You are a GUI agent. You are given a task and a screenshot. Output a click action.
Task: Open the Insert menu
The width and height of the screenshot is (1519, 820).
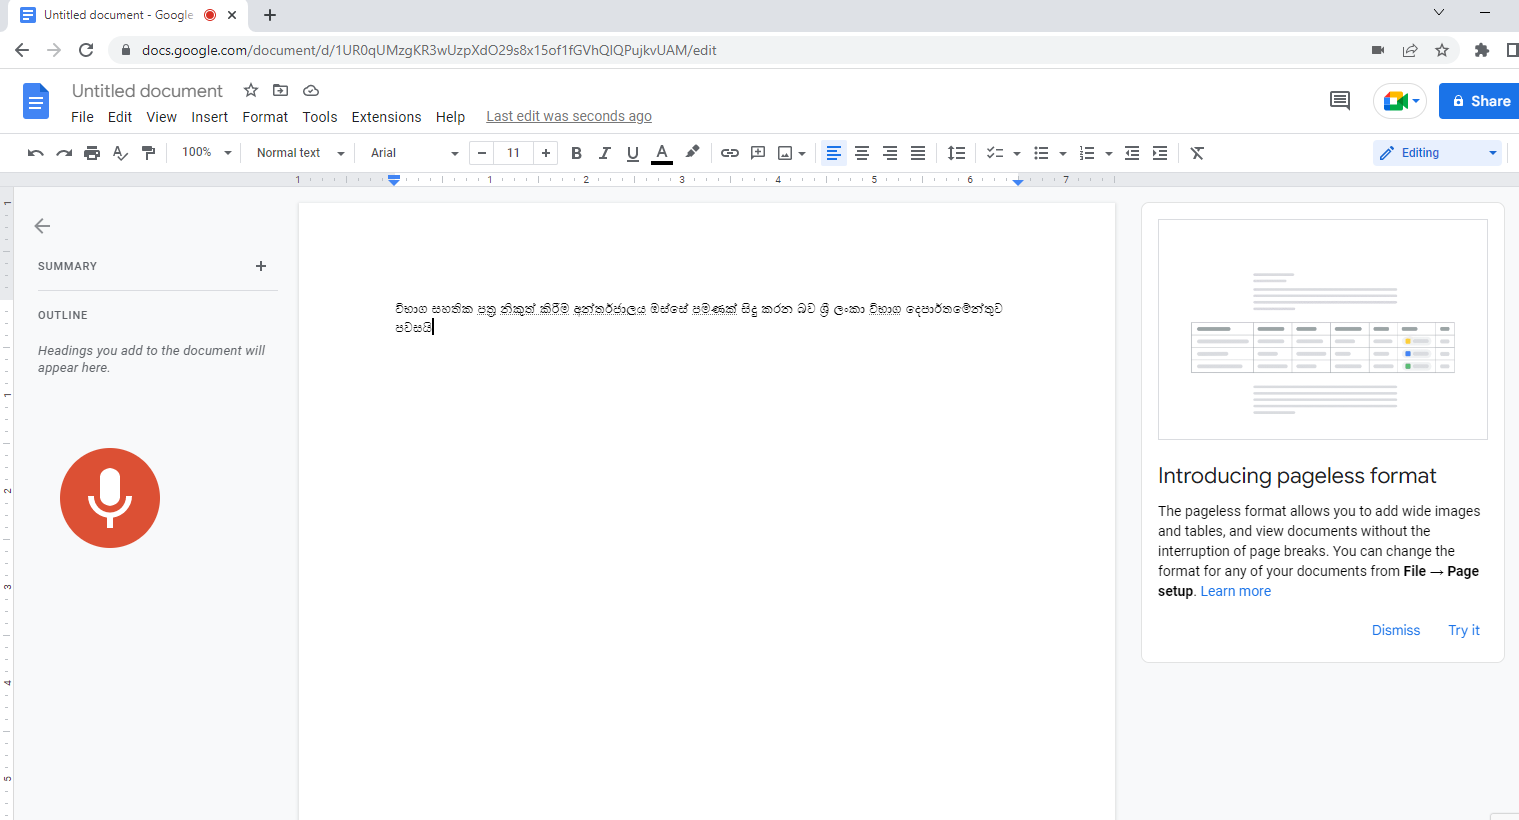pyautogui.click(x=209, y=117)
